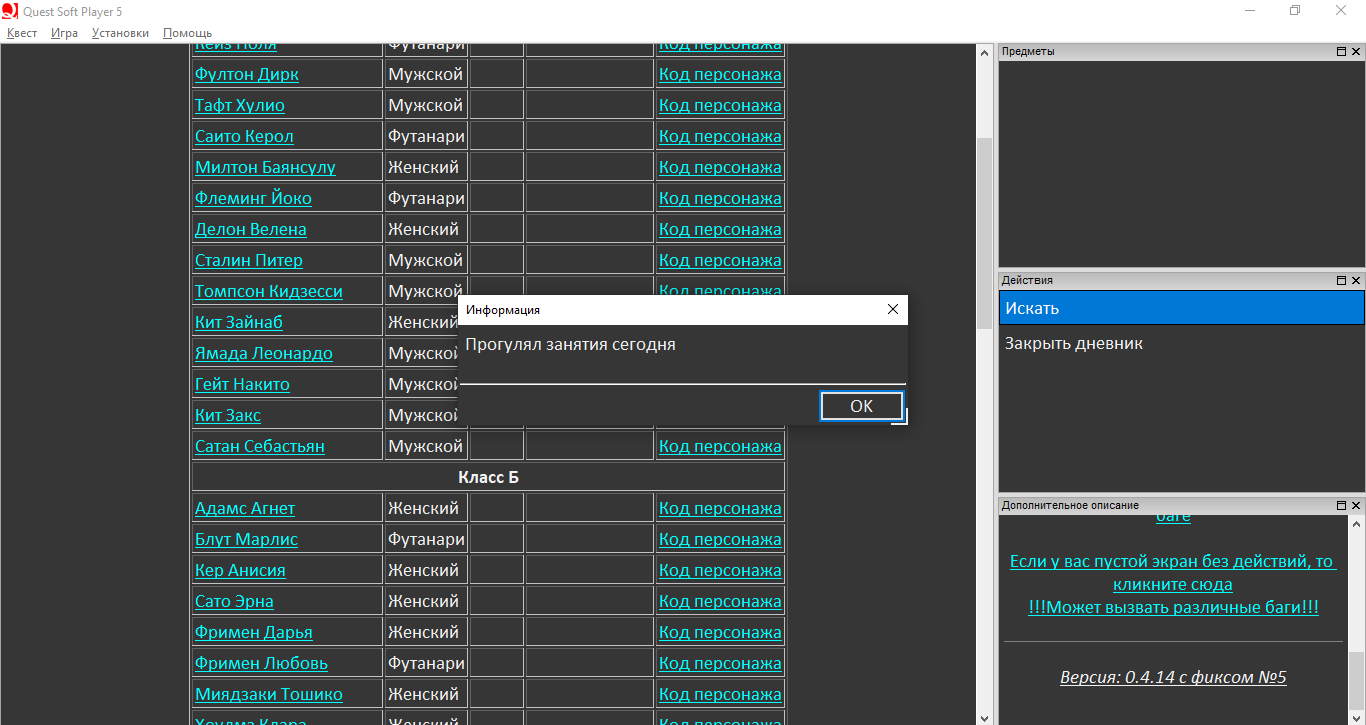Maximize the Действия panel

coord(1342,281)
